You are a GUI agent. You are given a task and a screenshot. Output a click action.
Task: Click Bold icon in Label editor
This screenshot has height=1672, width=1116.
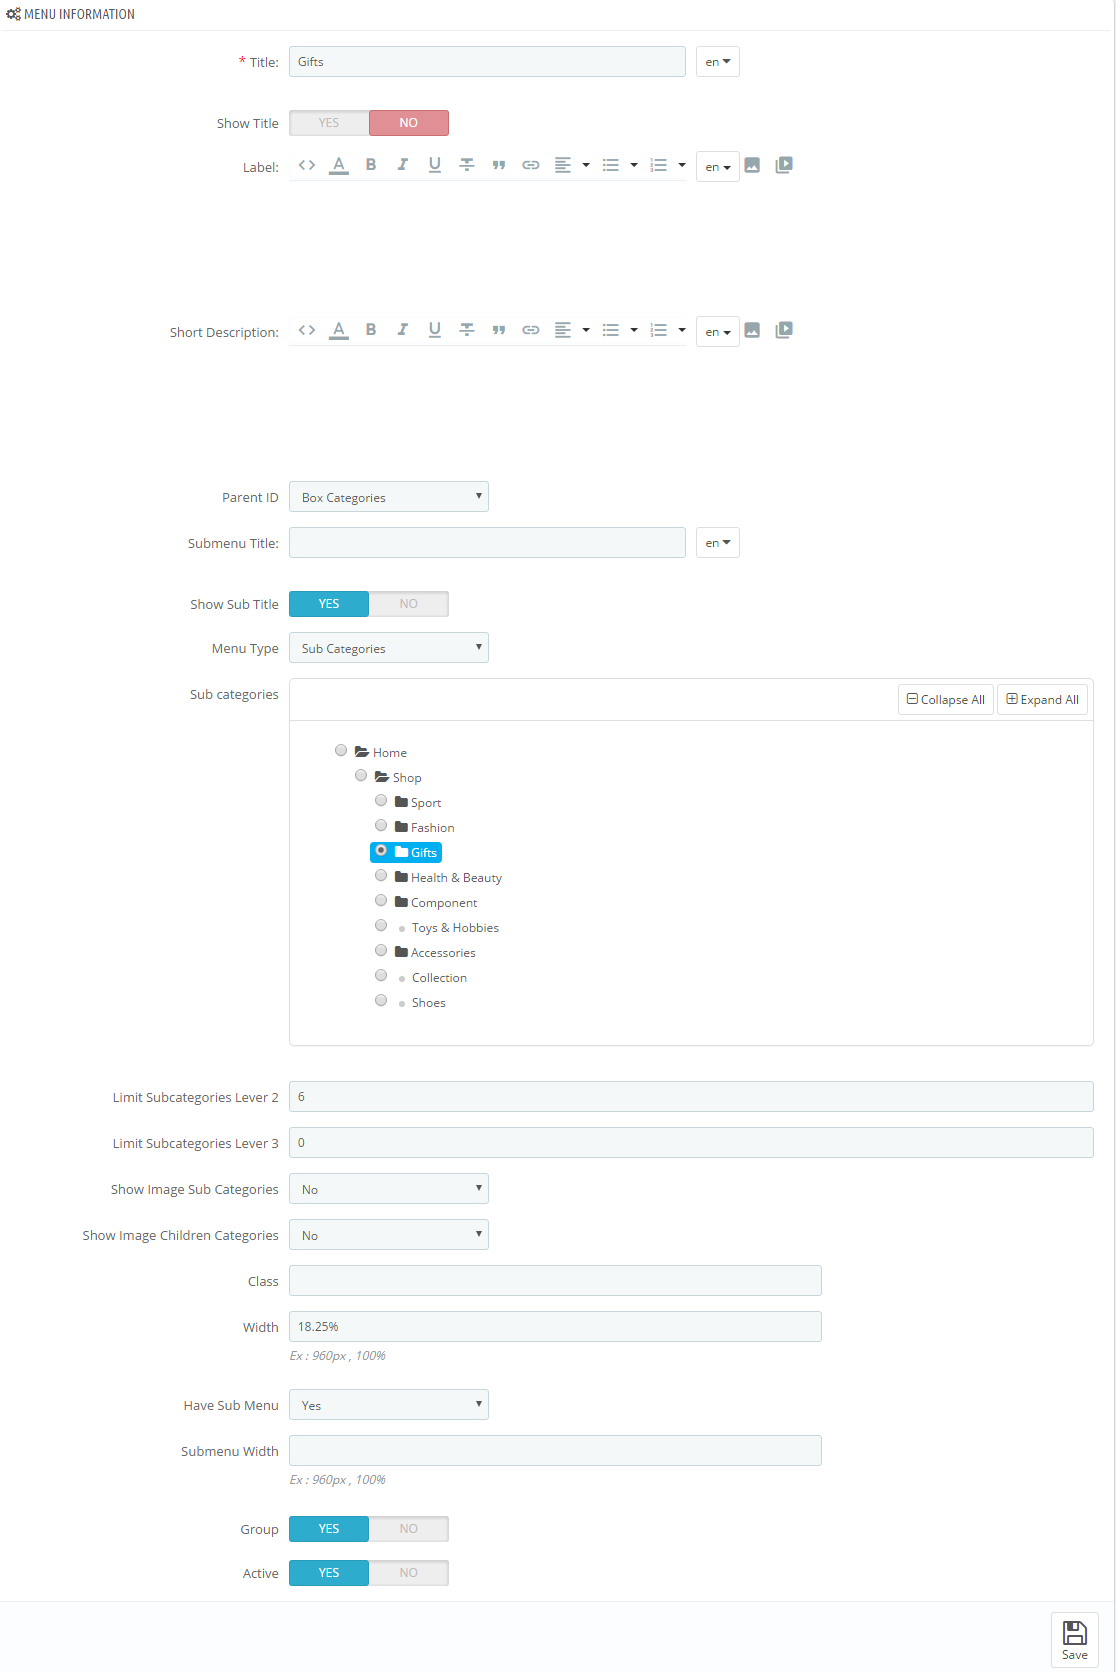tap(371, 165)
